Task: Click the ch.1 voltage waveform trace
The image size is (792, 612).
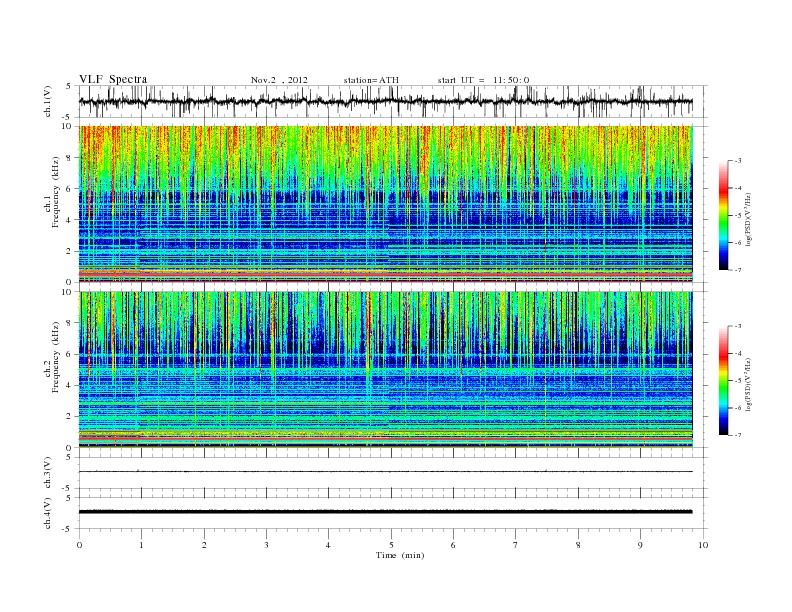Action: tap(385, 101)
